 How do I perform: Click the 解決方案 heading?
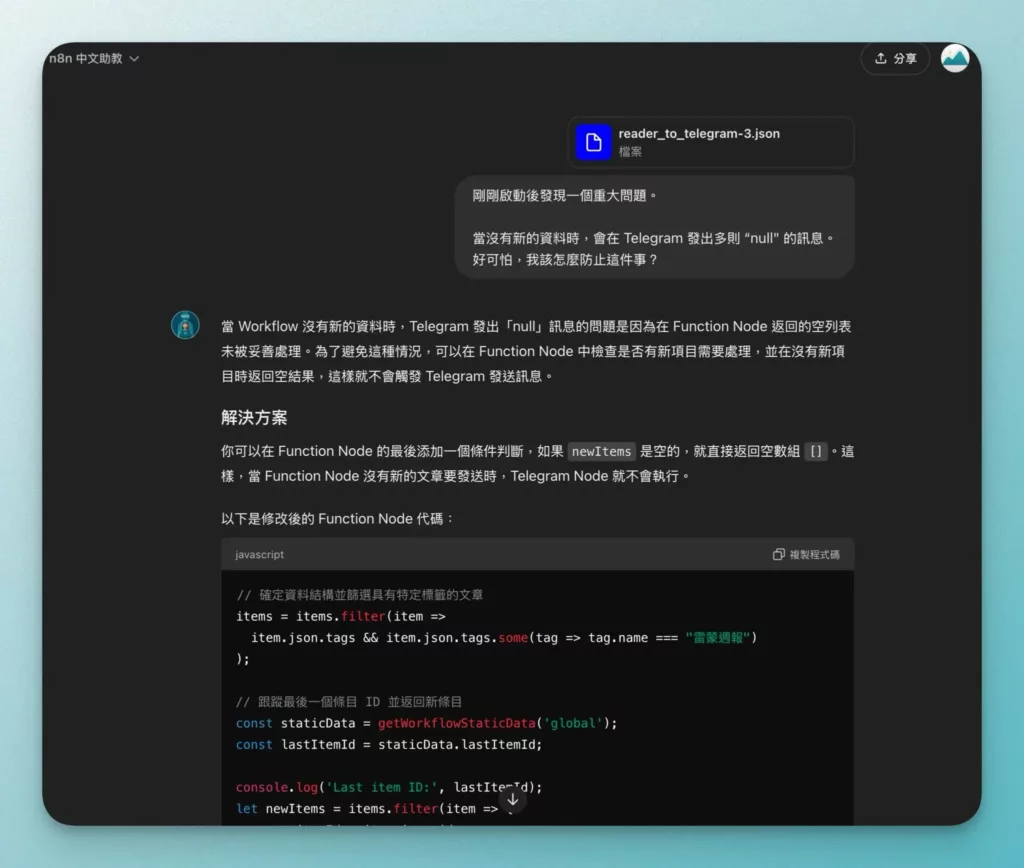coord(254,417)
